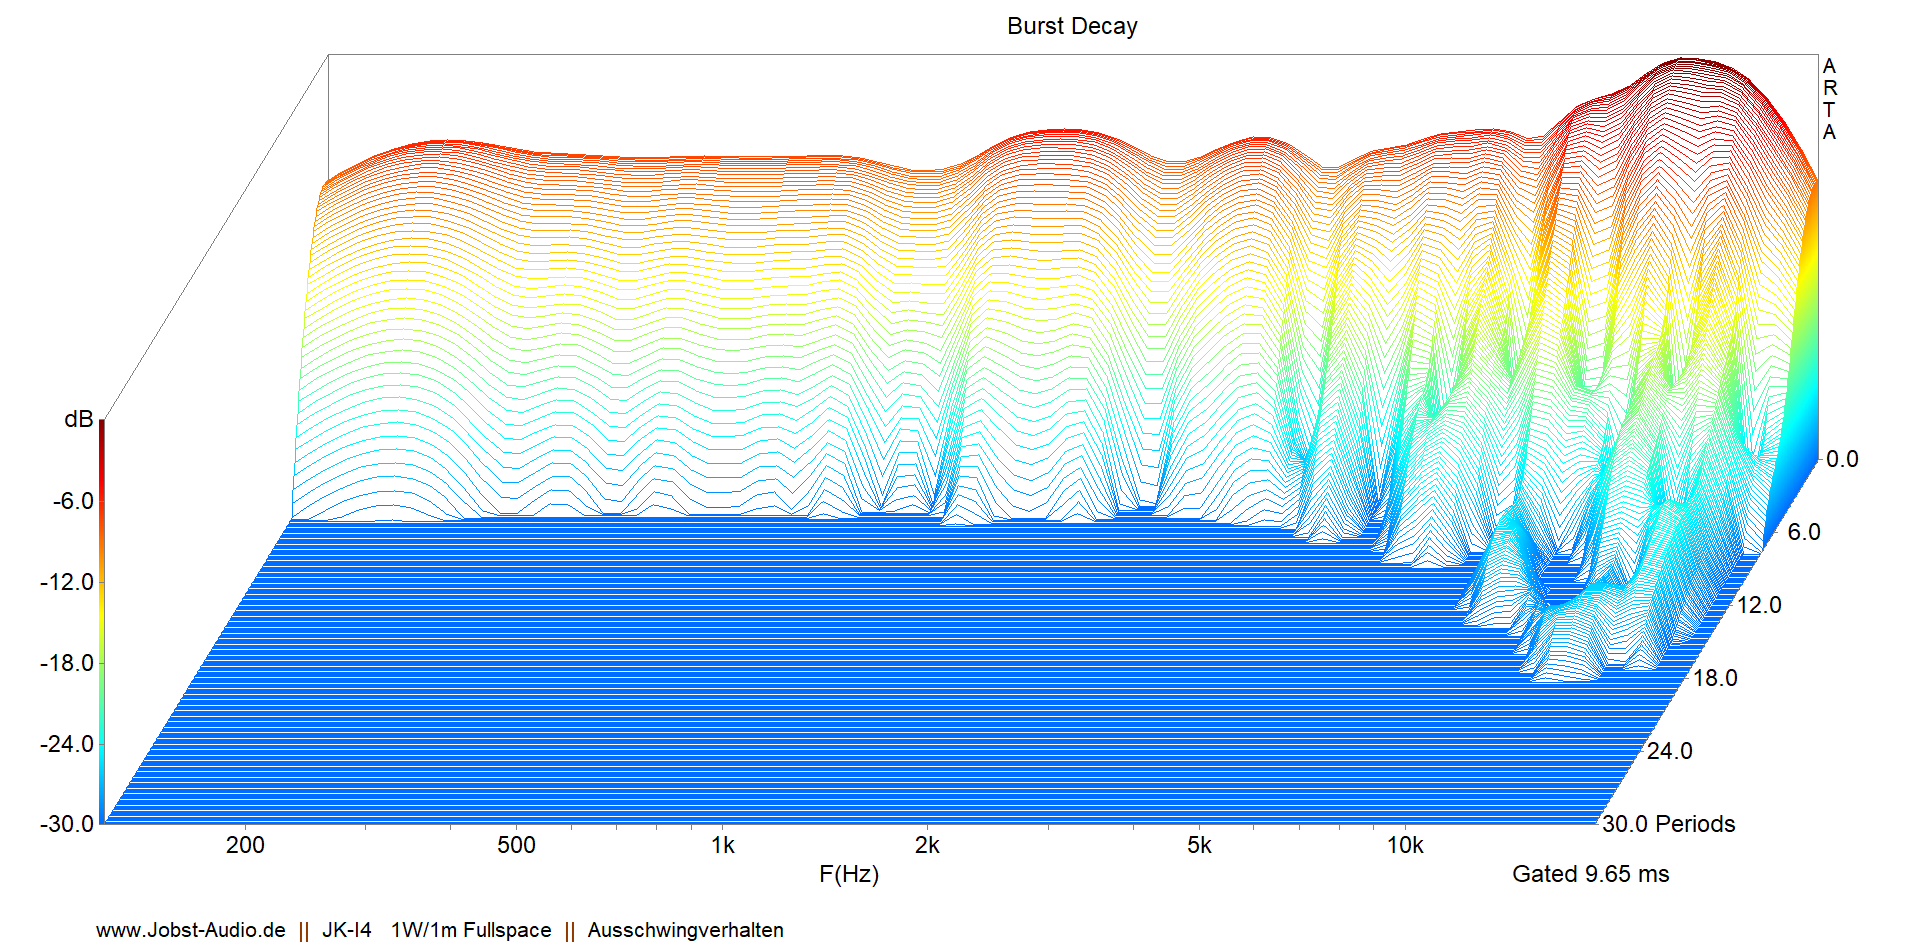Image resolution: width=1909 pixels, height=946 pixels.
Task: Click the 30.0 Periods axis label
Action: click(1668, 824)
